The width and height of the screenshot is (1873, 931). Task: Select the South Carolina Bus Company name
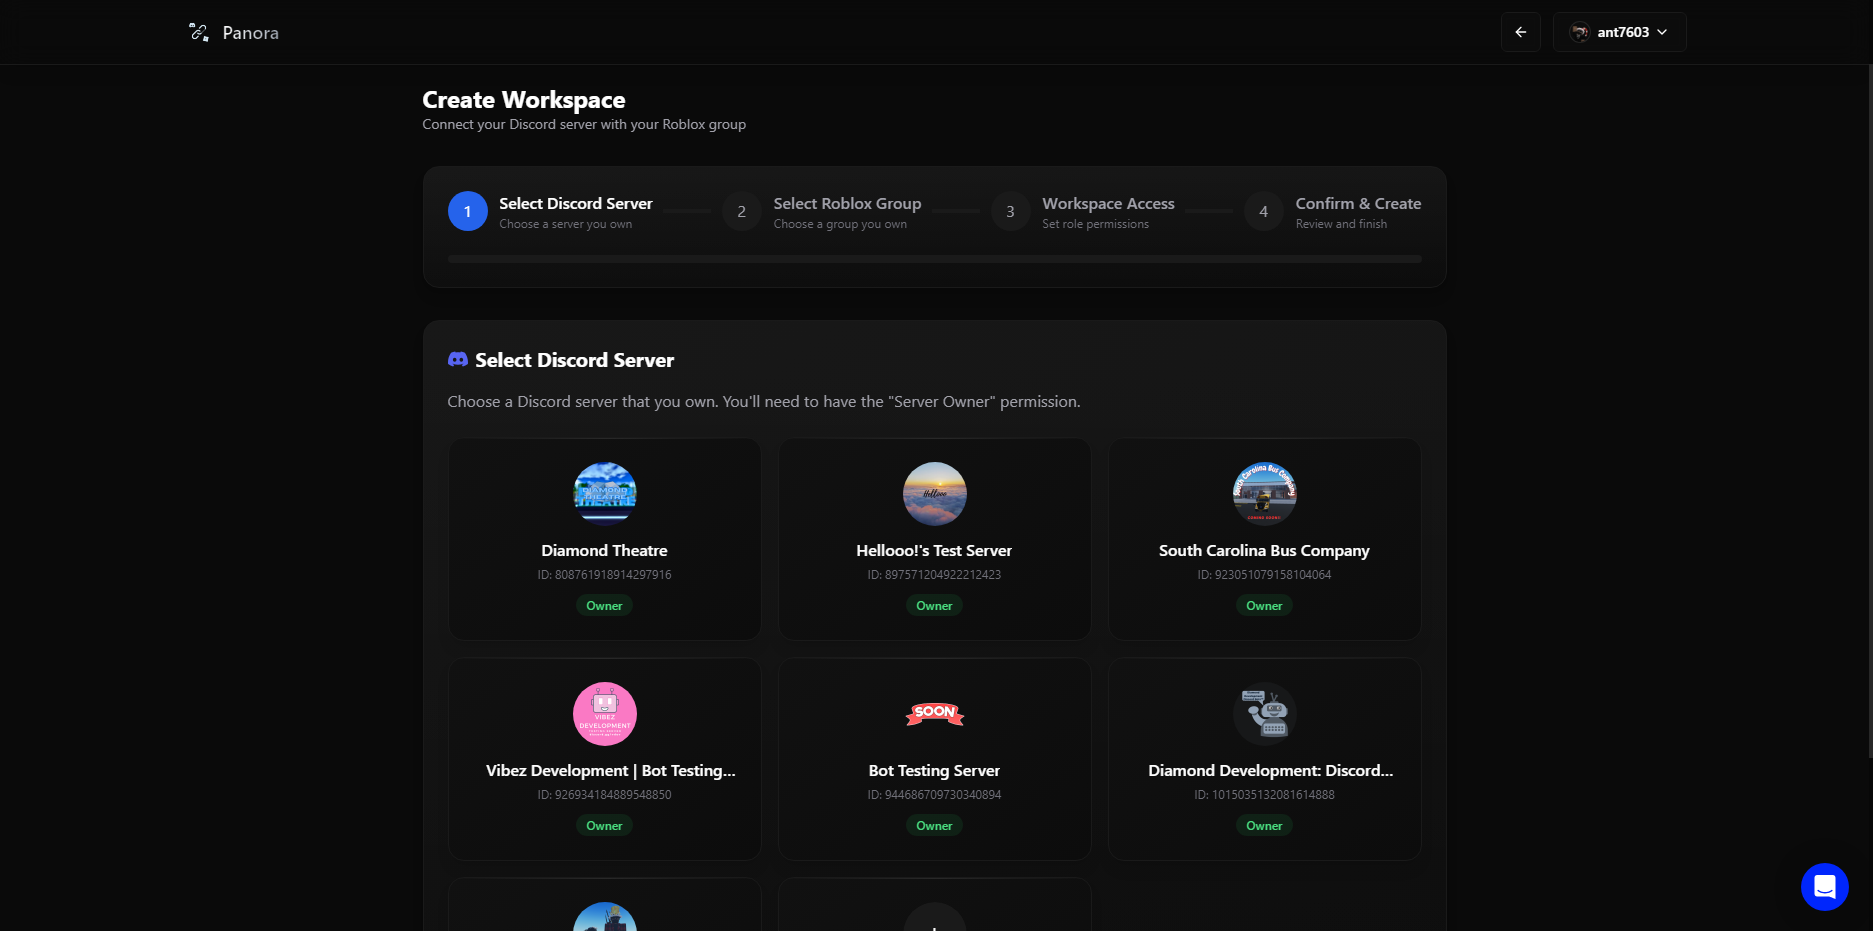pyautogui.click(x=1264, y=550)
